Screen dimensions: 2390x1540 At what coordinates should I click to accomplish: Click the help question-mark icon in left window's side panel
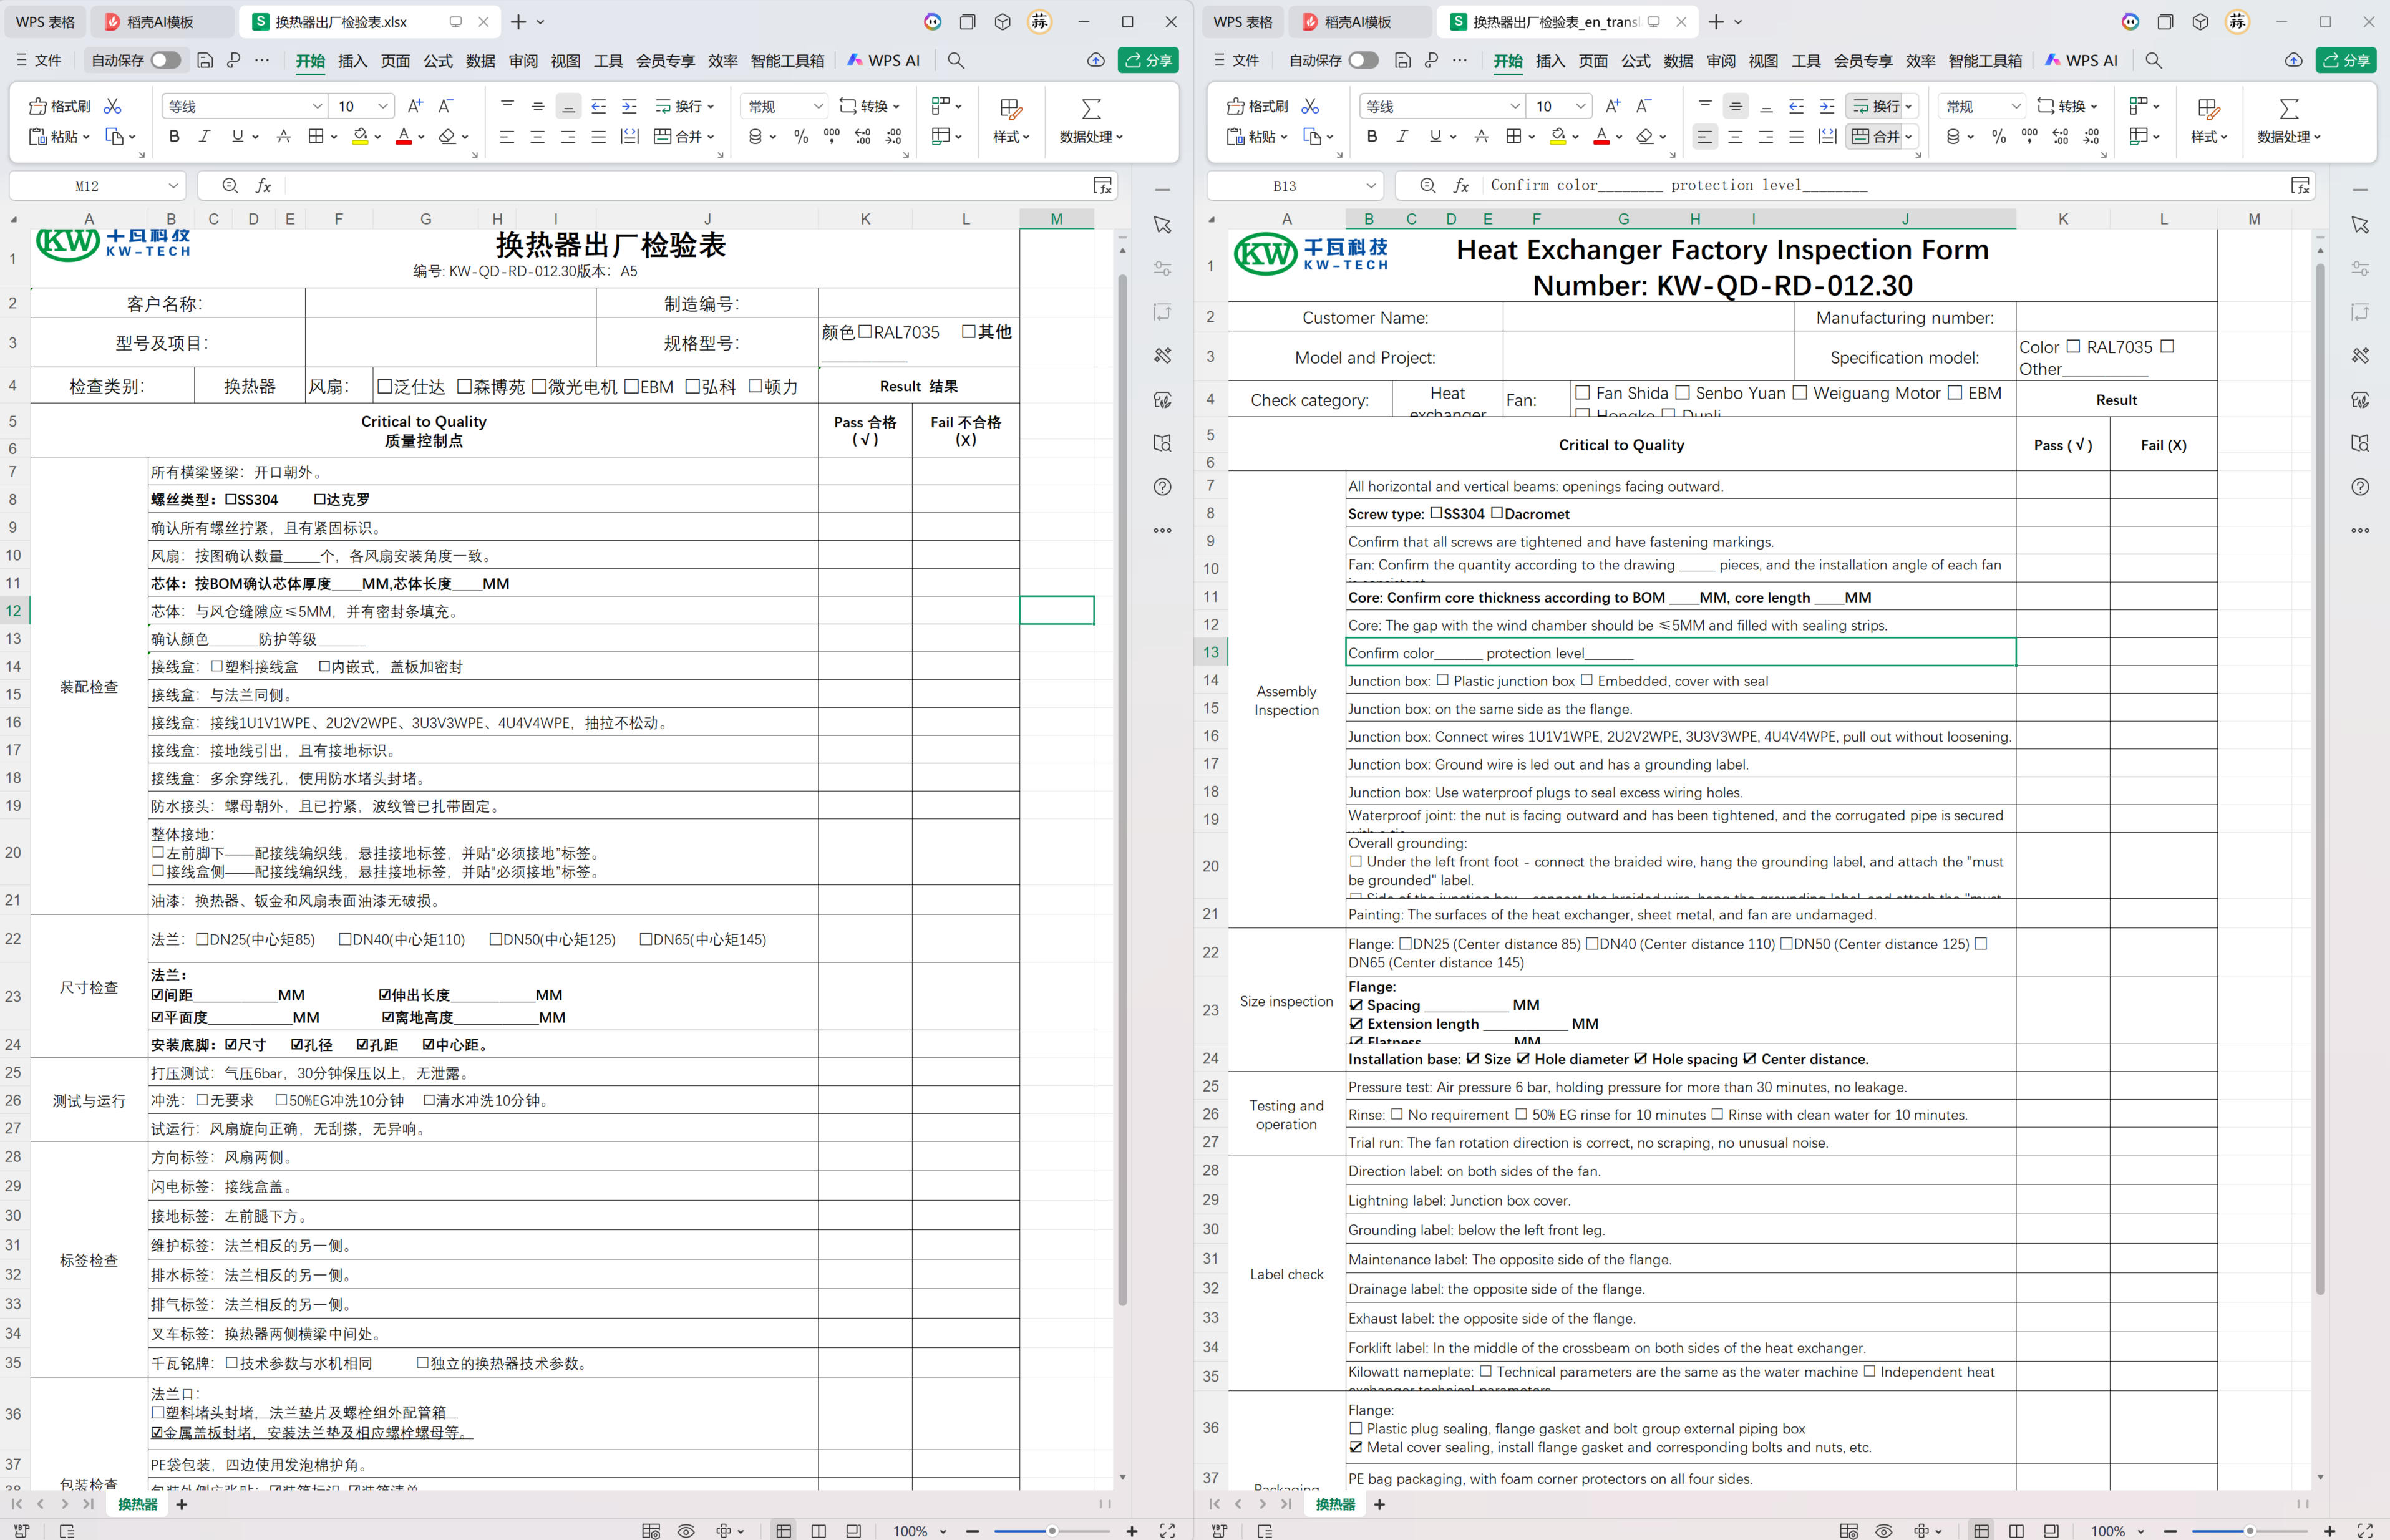1162,487
